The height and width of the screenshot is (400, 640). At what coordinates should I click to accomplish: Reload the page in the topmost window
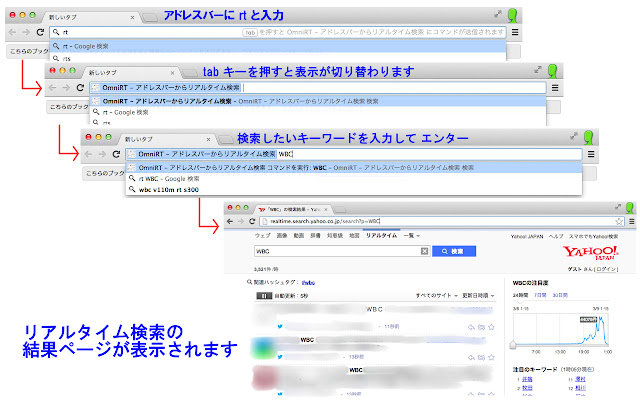click(x=40, y=32)
